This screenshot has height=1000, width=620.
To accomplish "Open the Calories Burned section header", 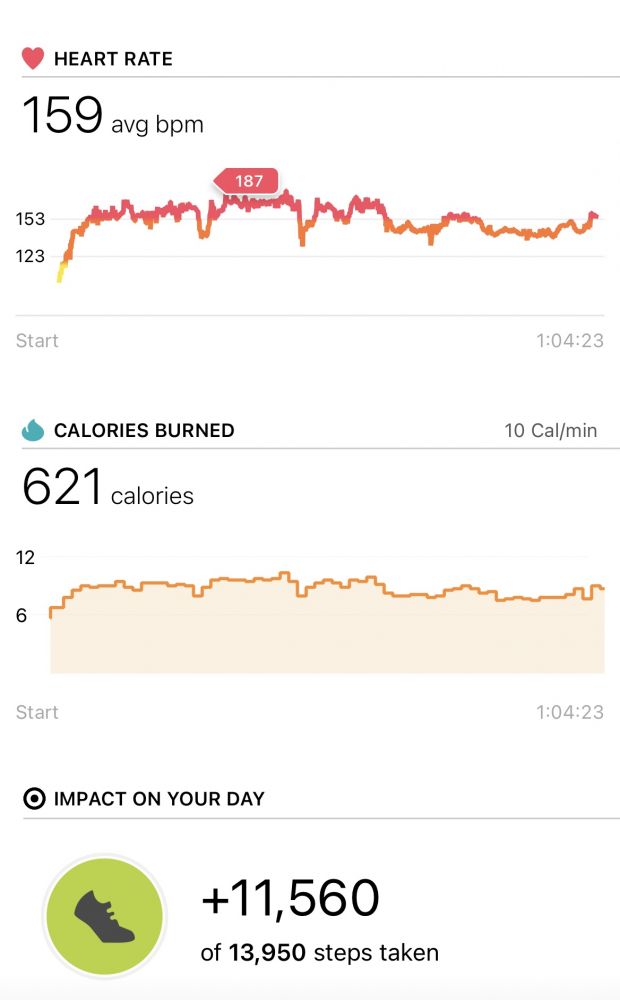I will 144,431.
